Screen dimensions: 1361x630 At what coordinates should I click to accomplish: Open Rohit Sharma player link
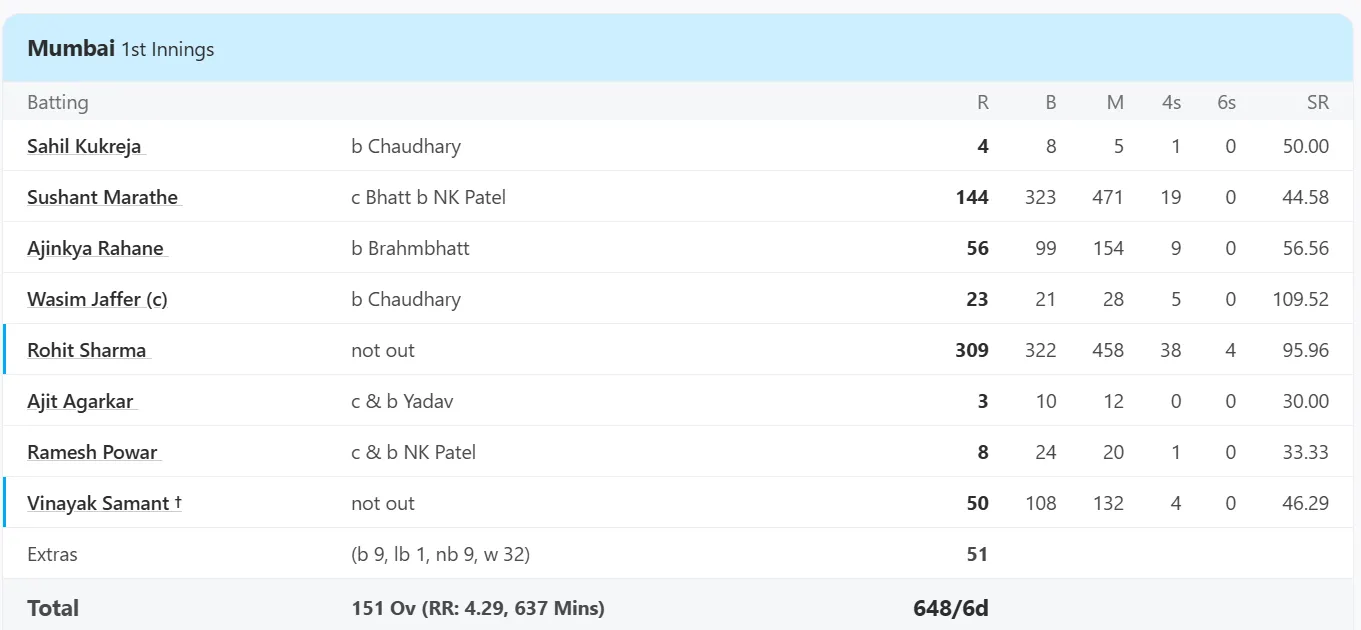coord(87,350)
